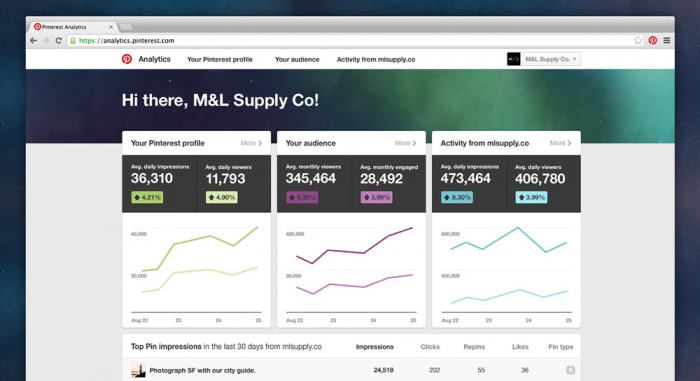Click the 36,310 avg daily impressions value
This screenshot has width=700, height=381.
[x=152, y=178]
